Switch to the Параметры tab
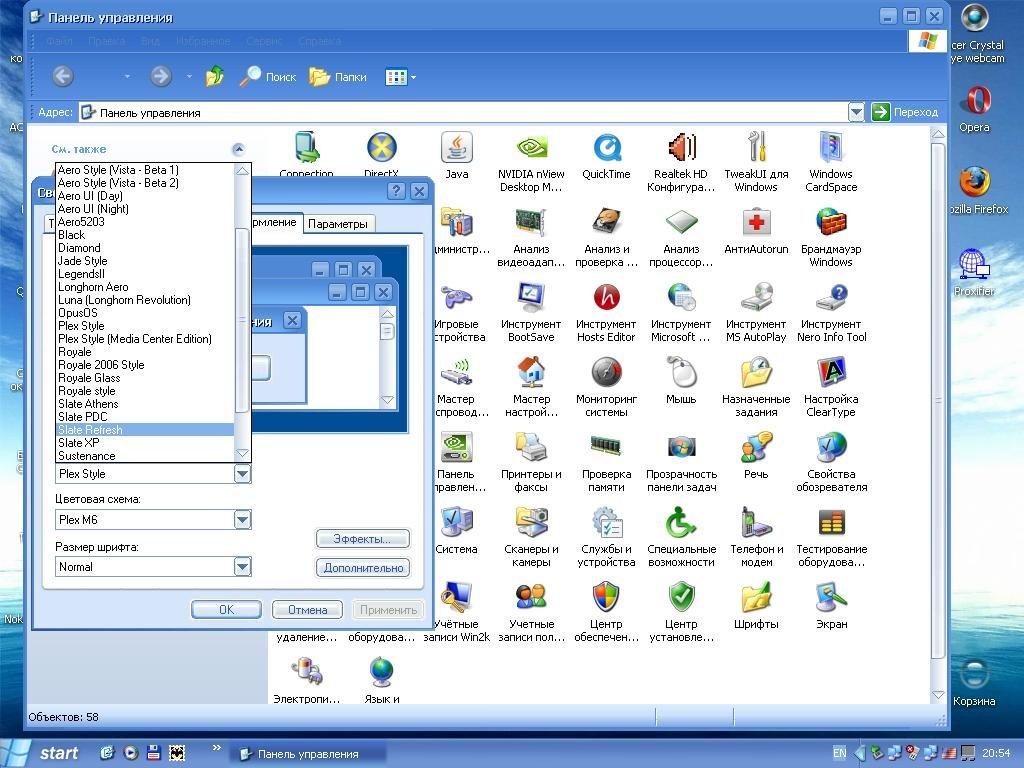This screenshot has height=768, width=1024. 337,224
